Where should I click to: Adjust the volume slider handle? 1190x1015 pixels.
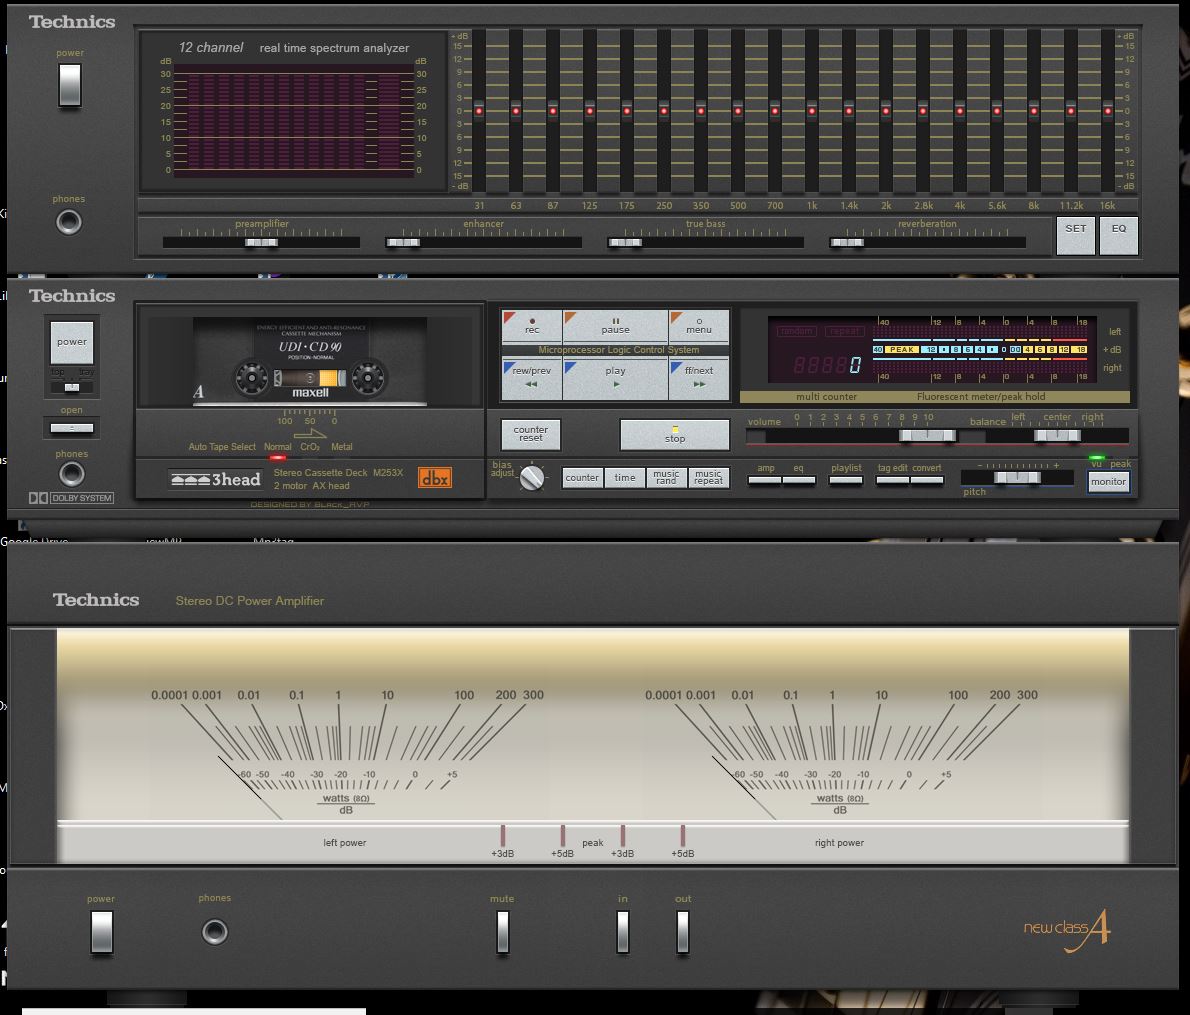click(927, 435)
